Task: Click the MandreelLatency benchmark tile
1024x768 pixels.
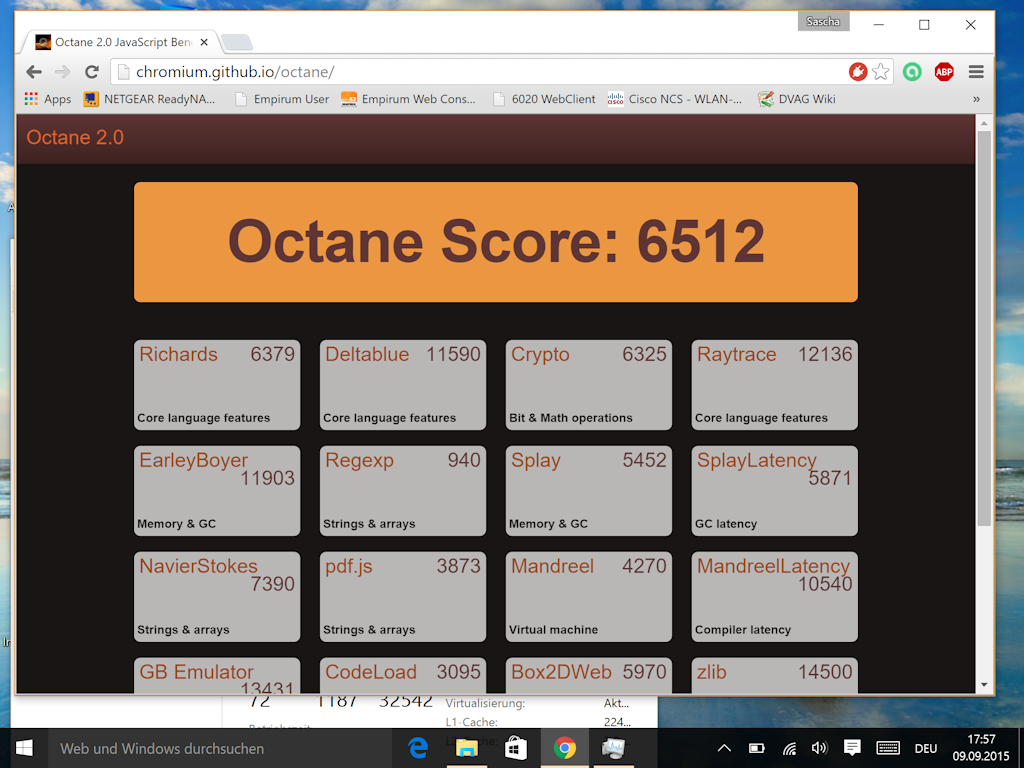Action: pyautogui.click(x=775, y=596)
